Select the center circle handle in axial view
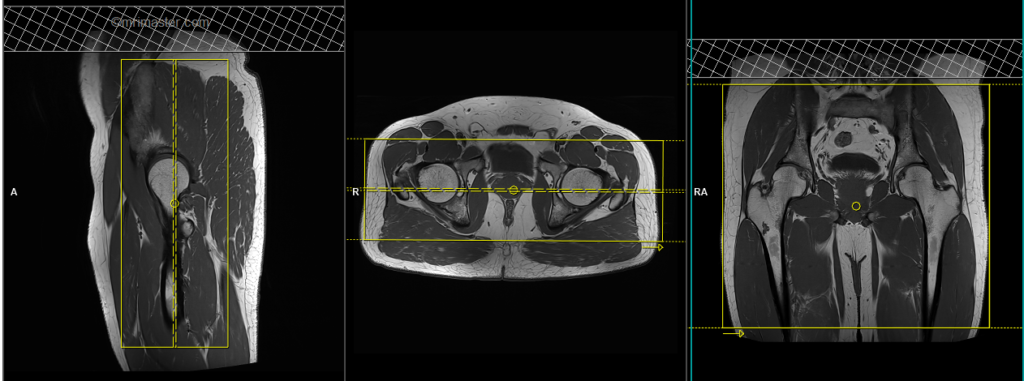 [x=513, y=190]
